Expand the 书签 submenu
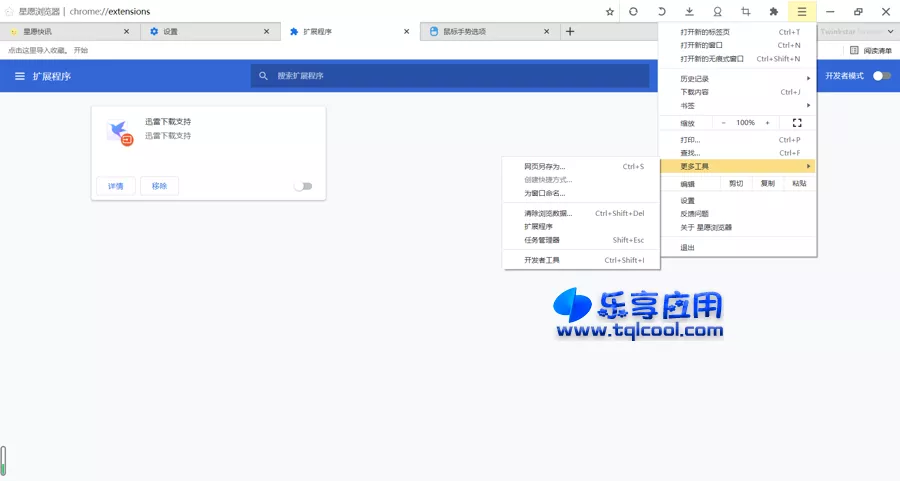This screenshot has width=900, height=481. [x=738, y=106]
